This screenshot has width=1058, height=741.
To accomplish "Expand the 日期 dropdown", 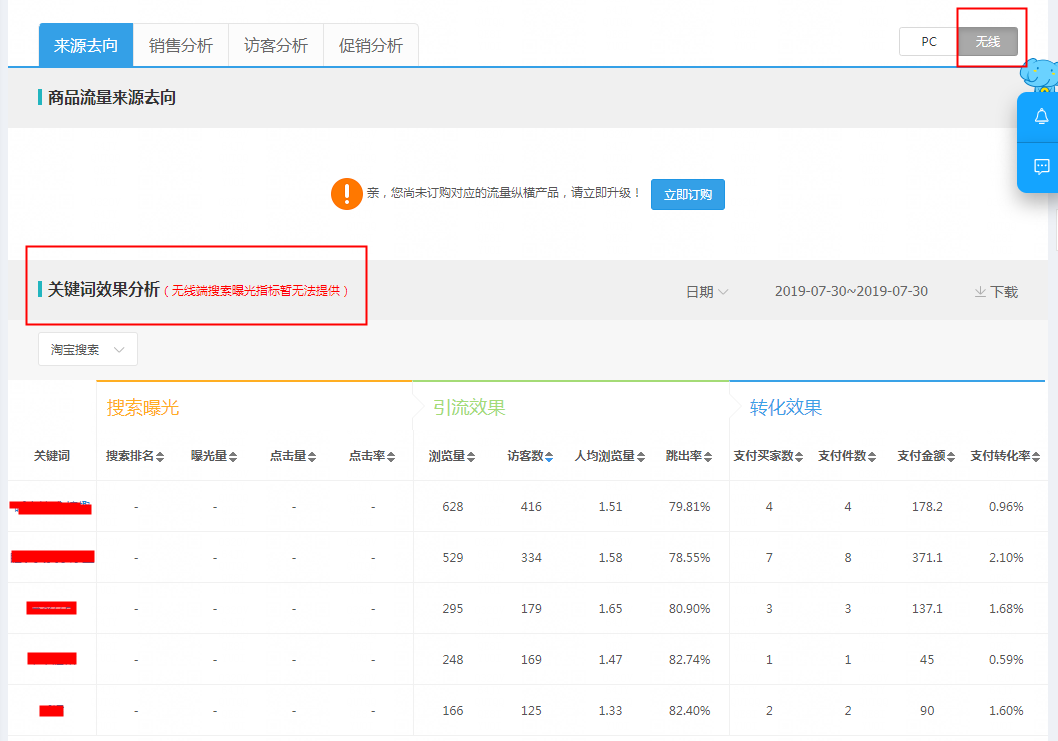I will (707, 292).
